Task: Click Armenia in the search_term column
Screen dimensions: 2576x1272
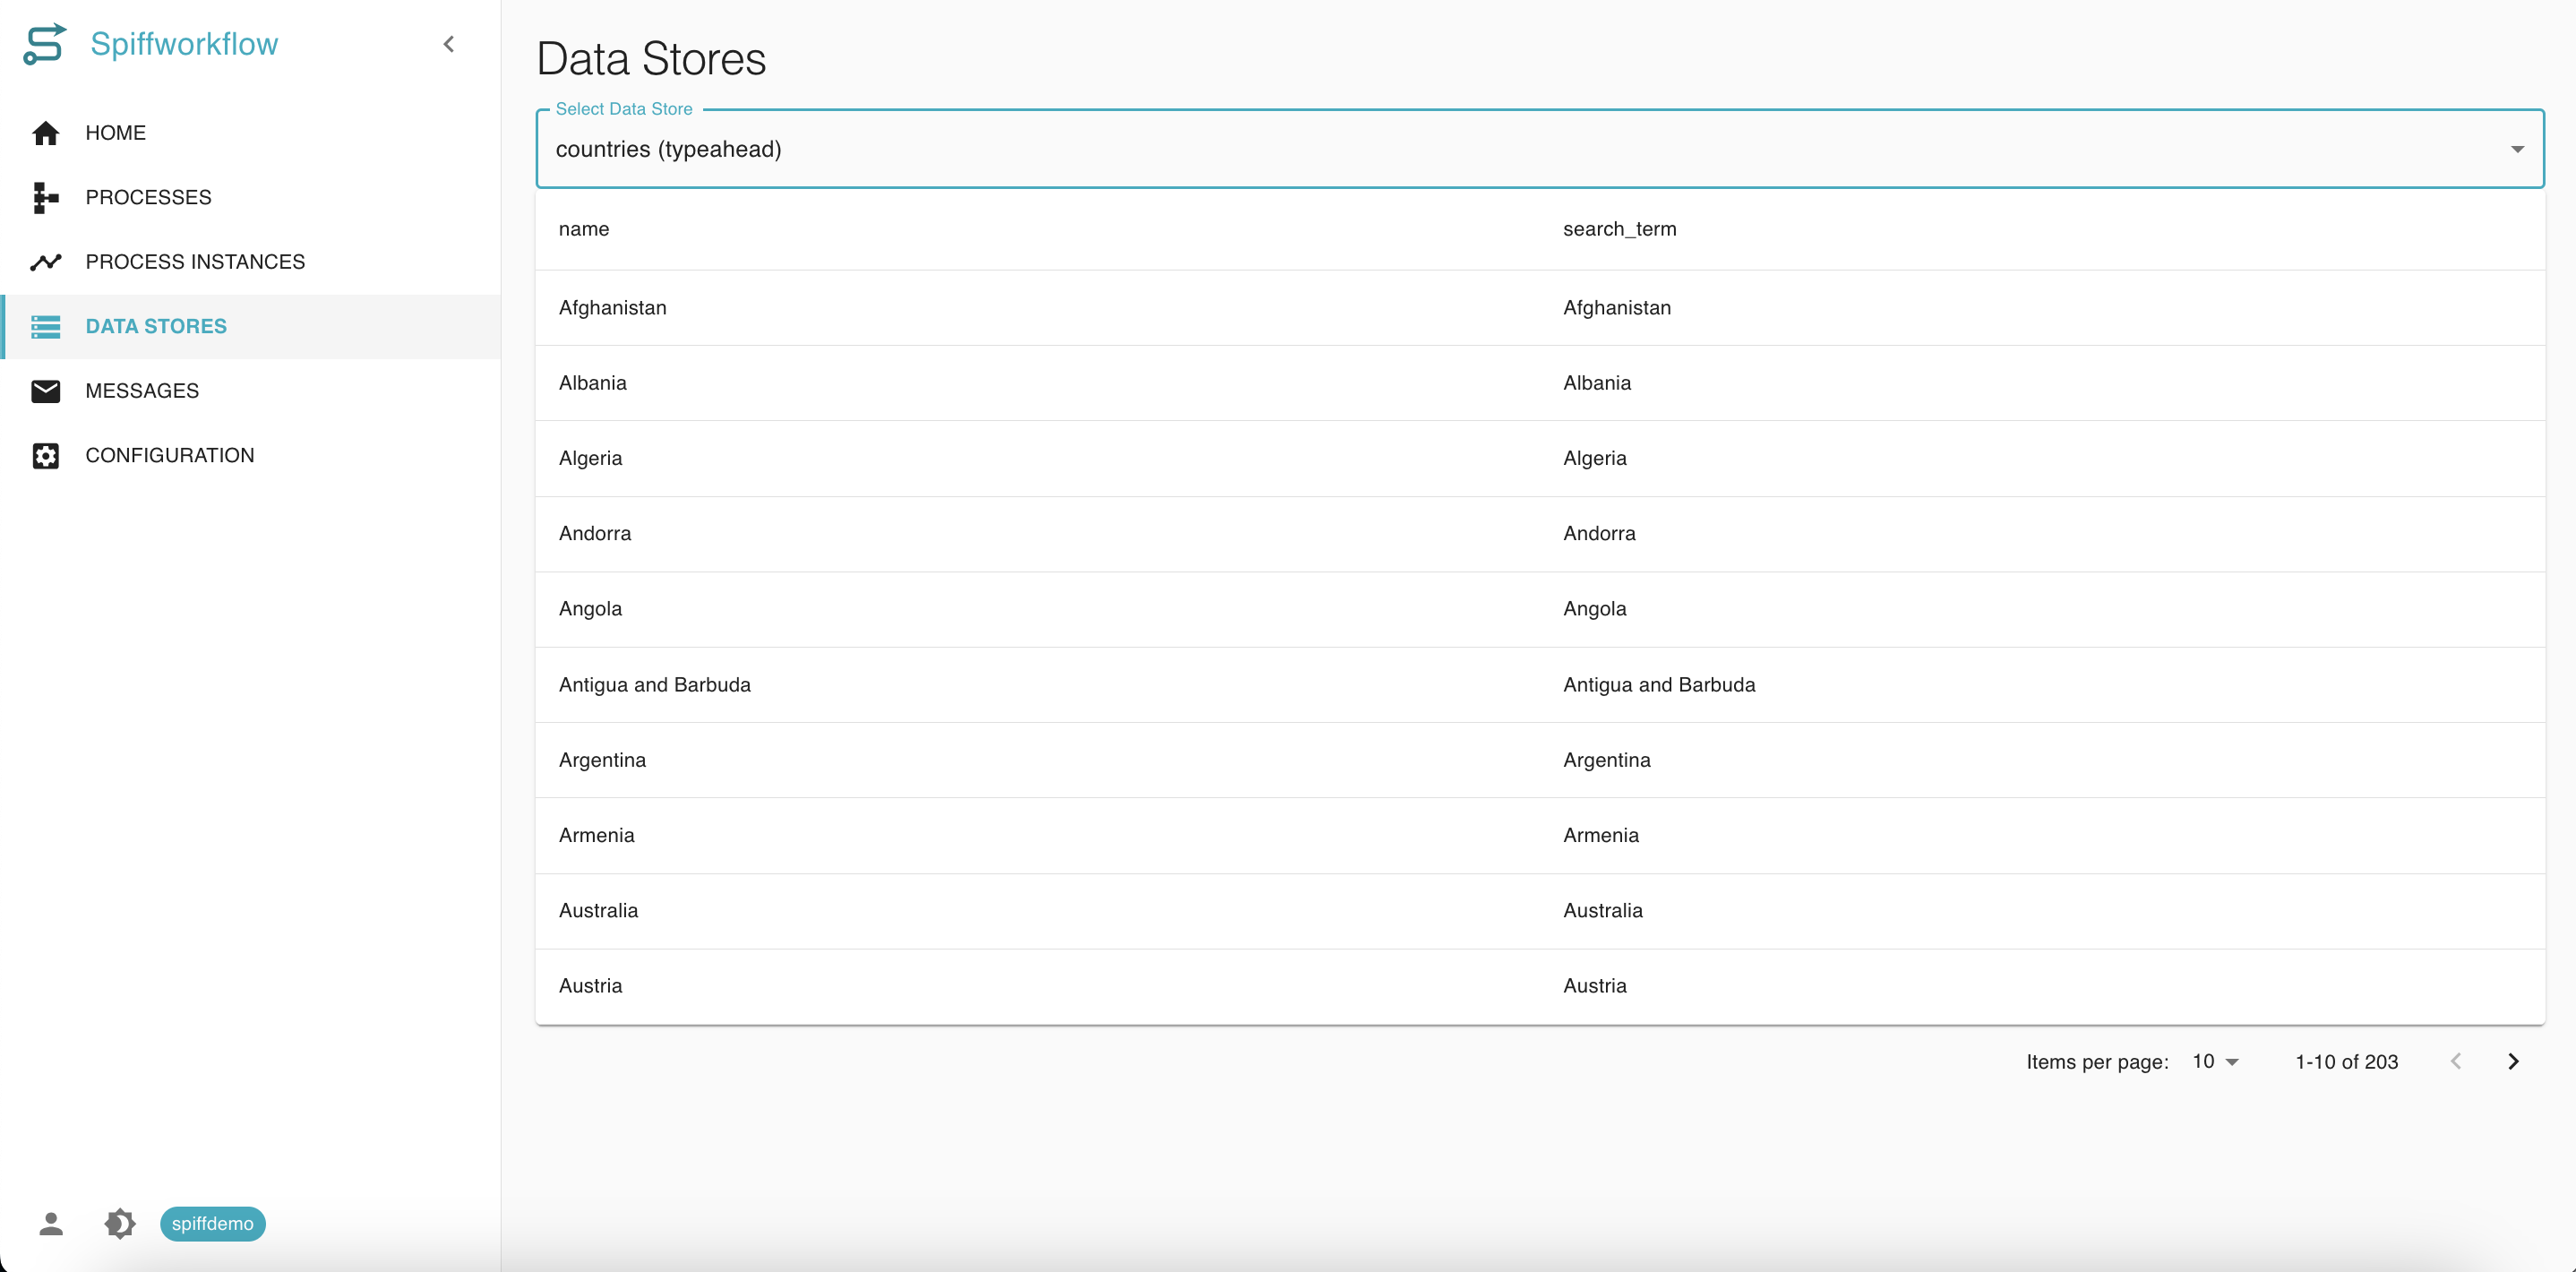Action: [x=1601, y=835]
